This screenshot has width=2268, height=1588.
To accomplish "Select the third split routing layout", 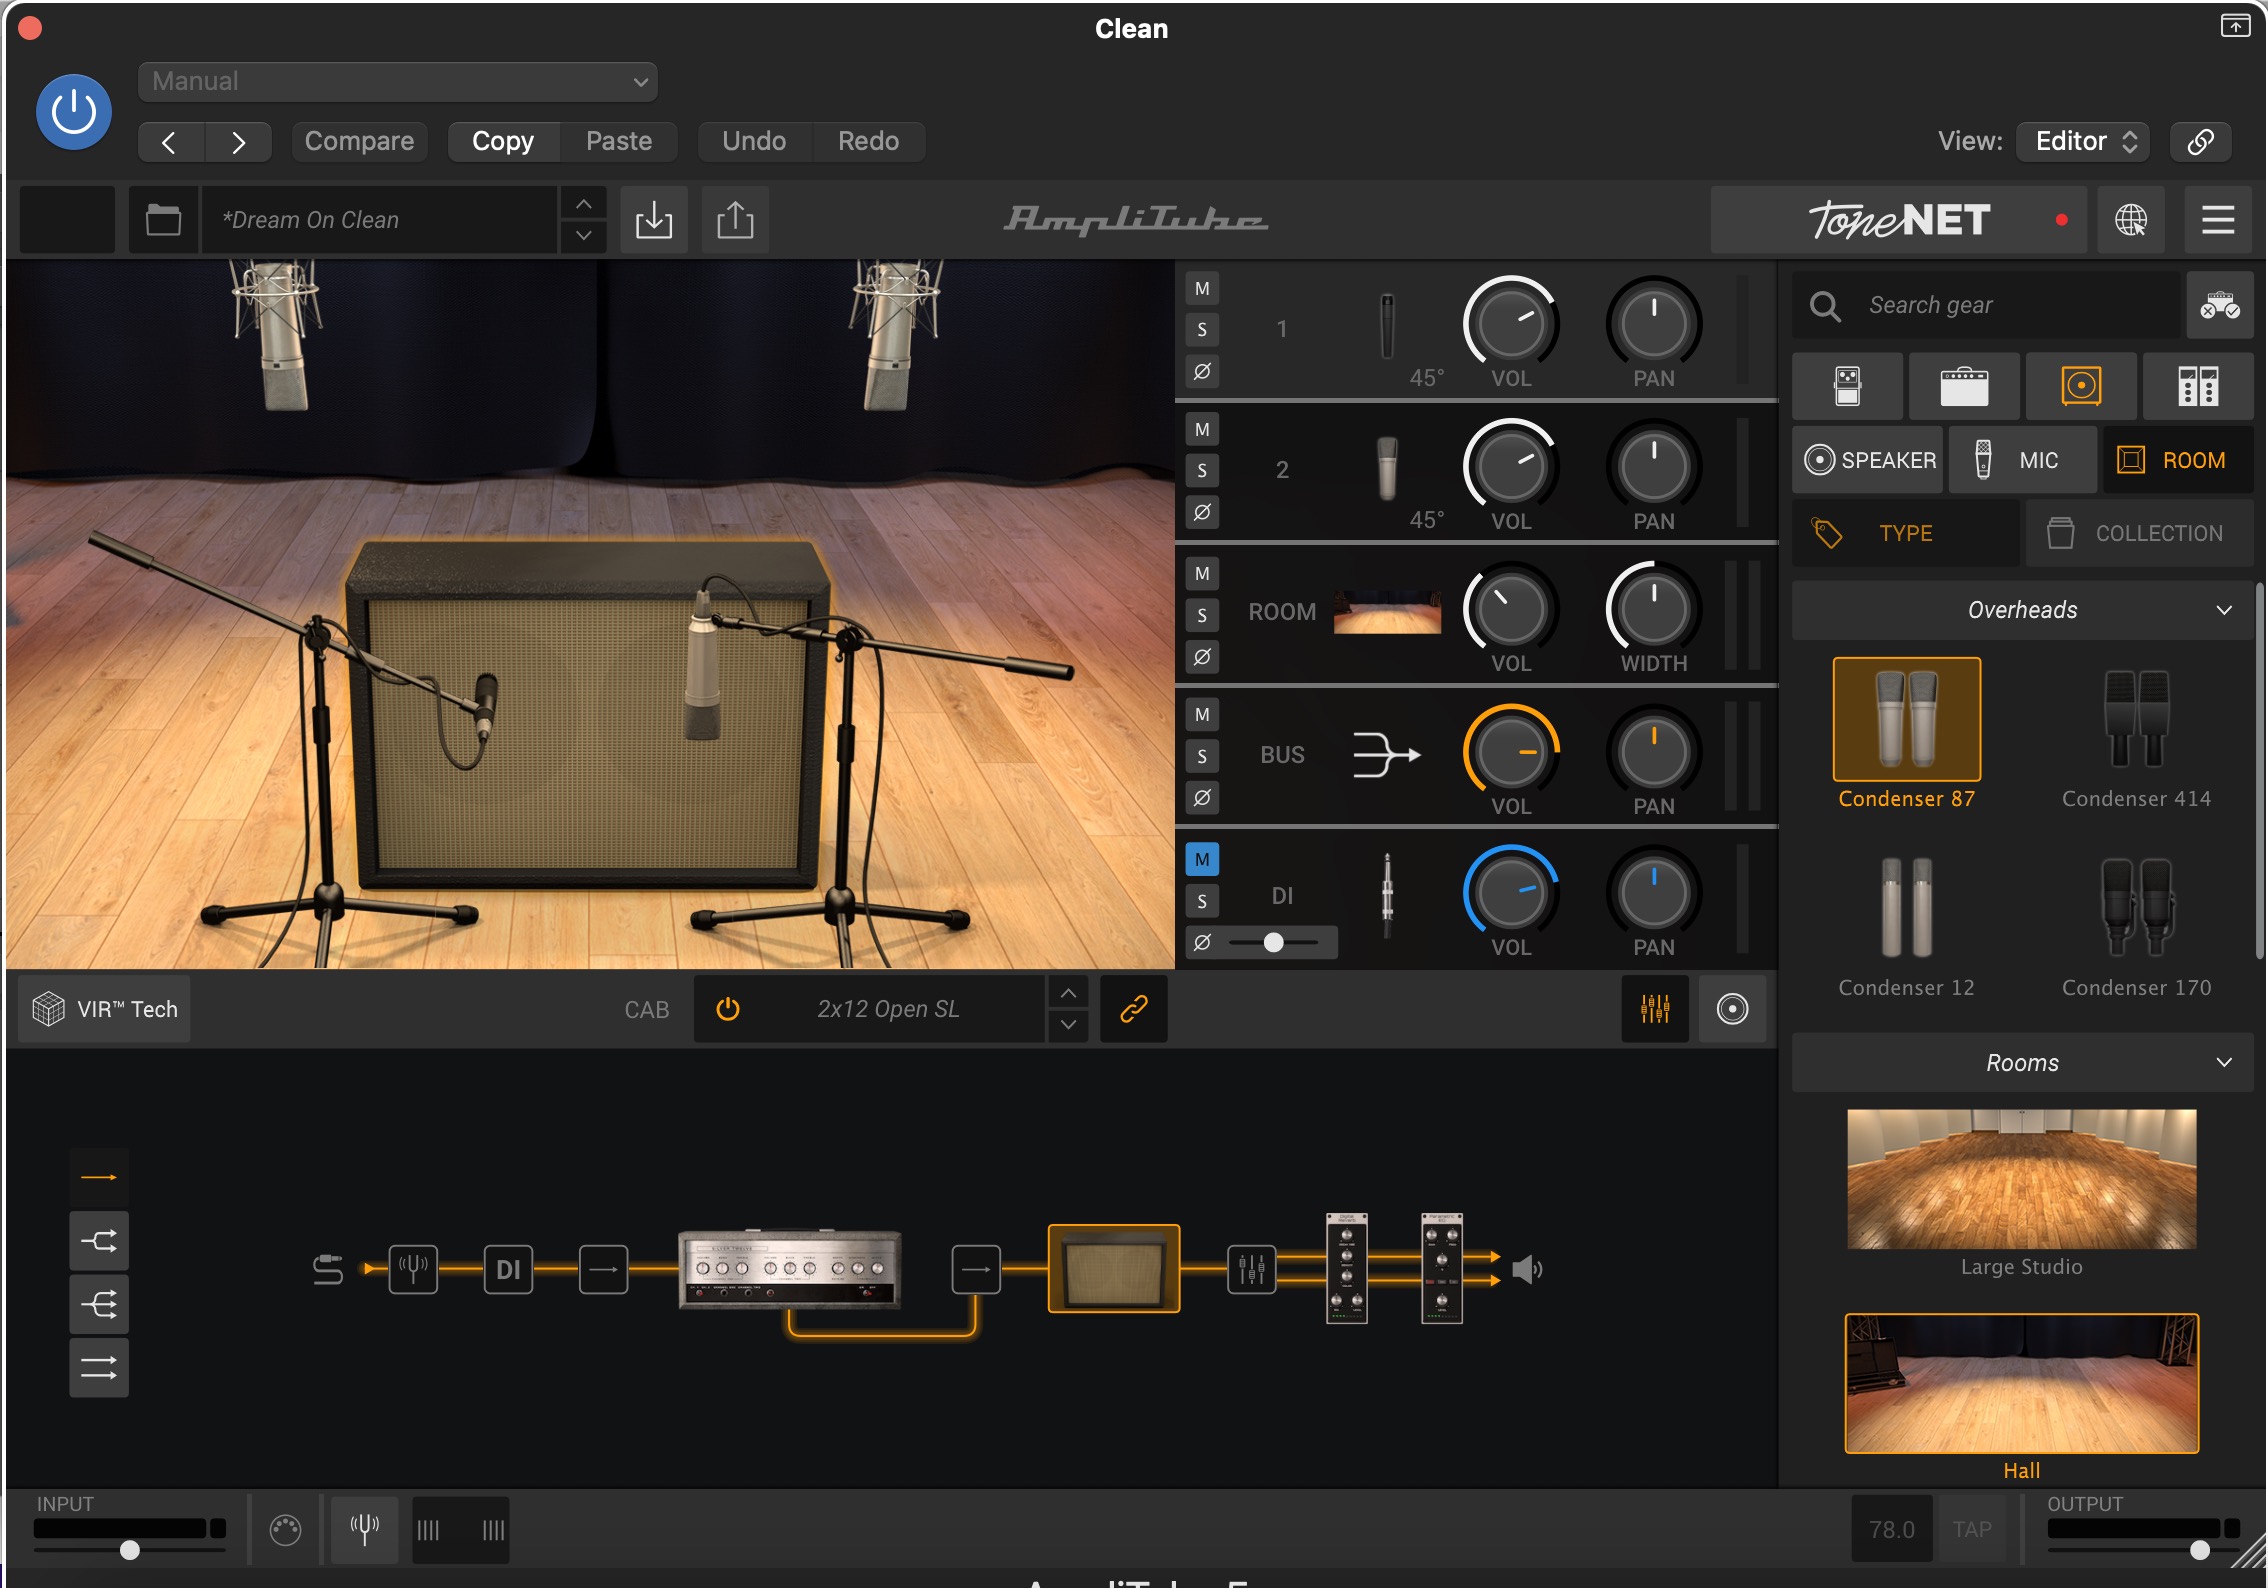I will (99, 1304).
